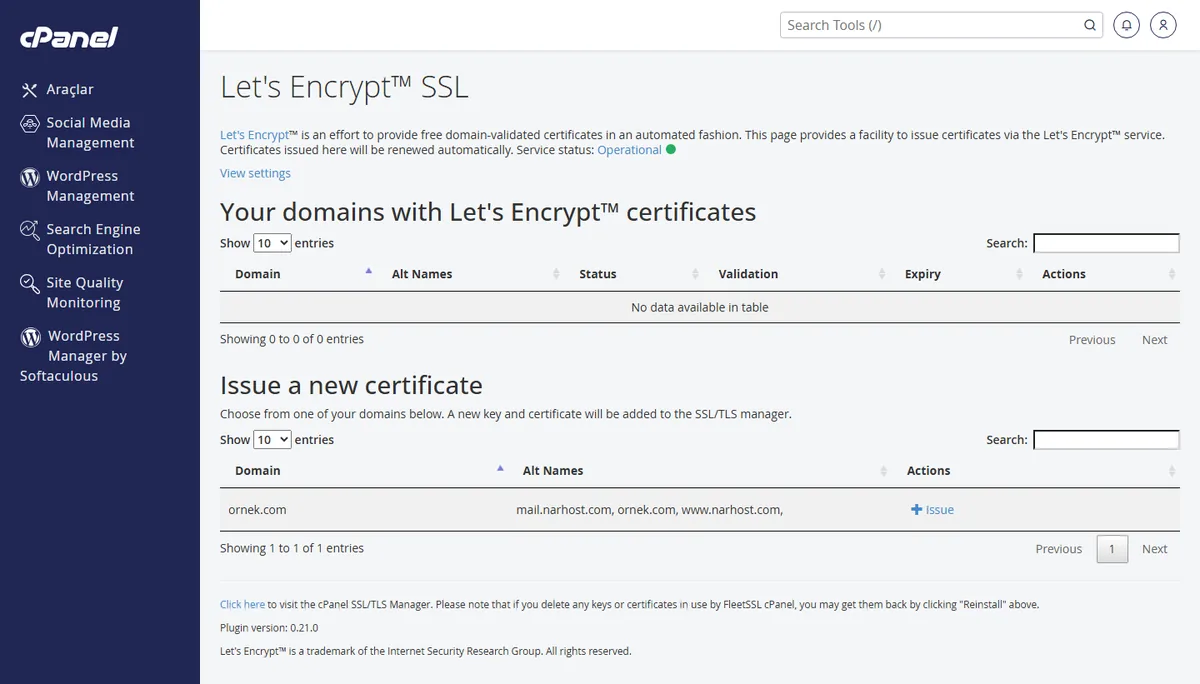Click Previous in certificates table pagination
The image size is (1200, 684).
[x=1092, y=340]
